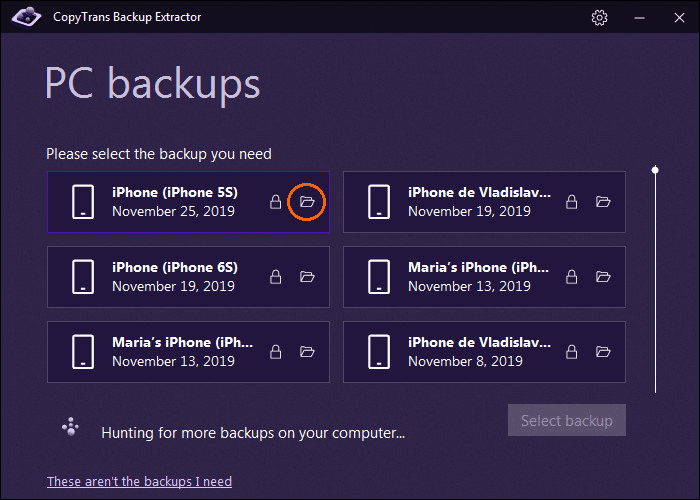This screenshot has height=500, width=700.
Task: Open the settings gear icon
Action: 599,17
